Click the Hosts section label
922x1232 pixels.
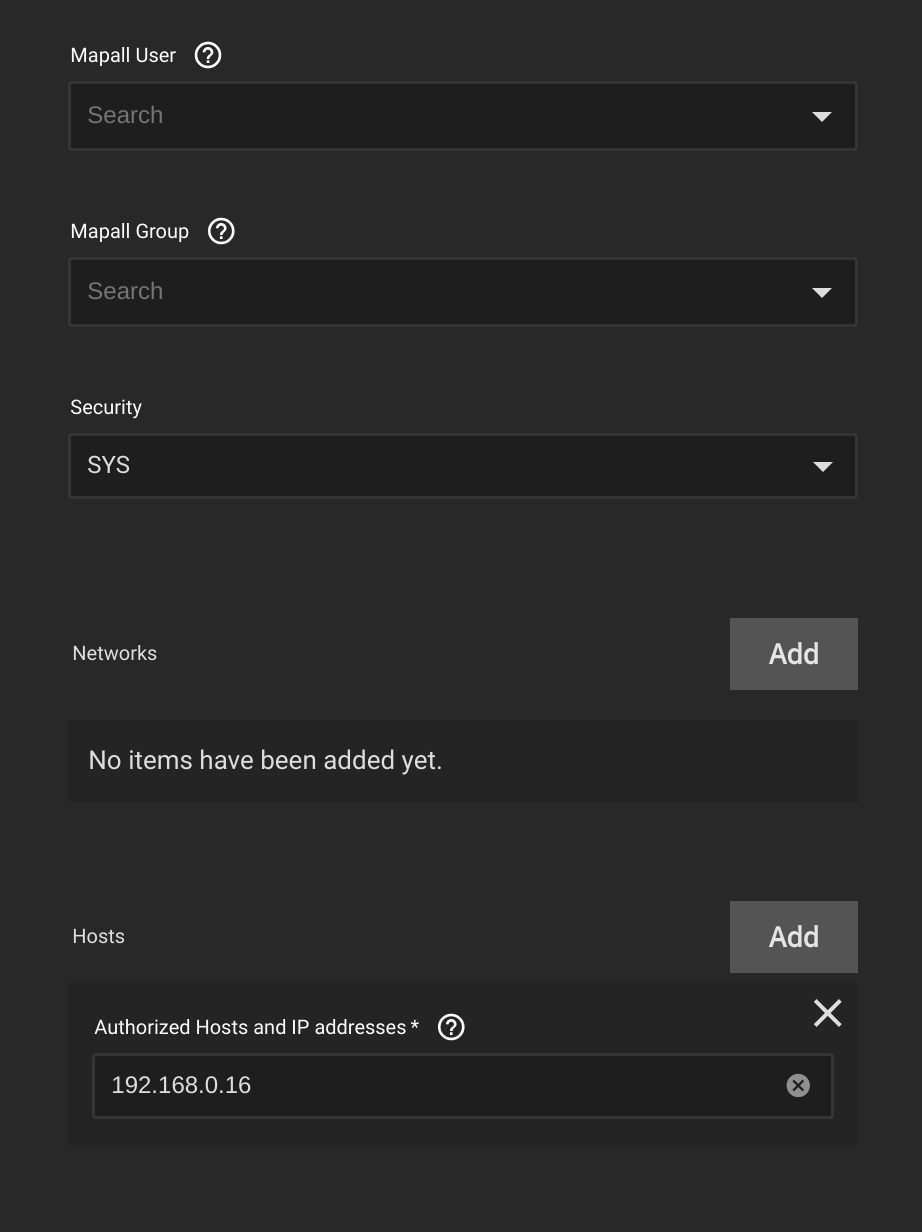pyautogui.click(x=99, y=936)
